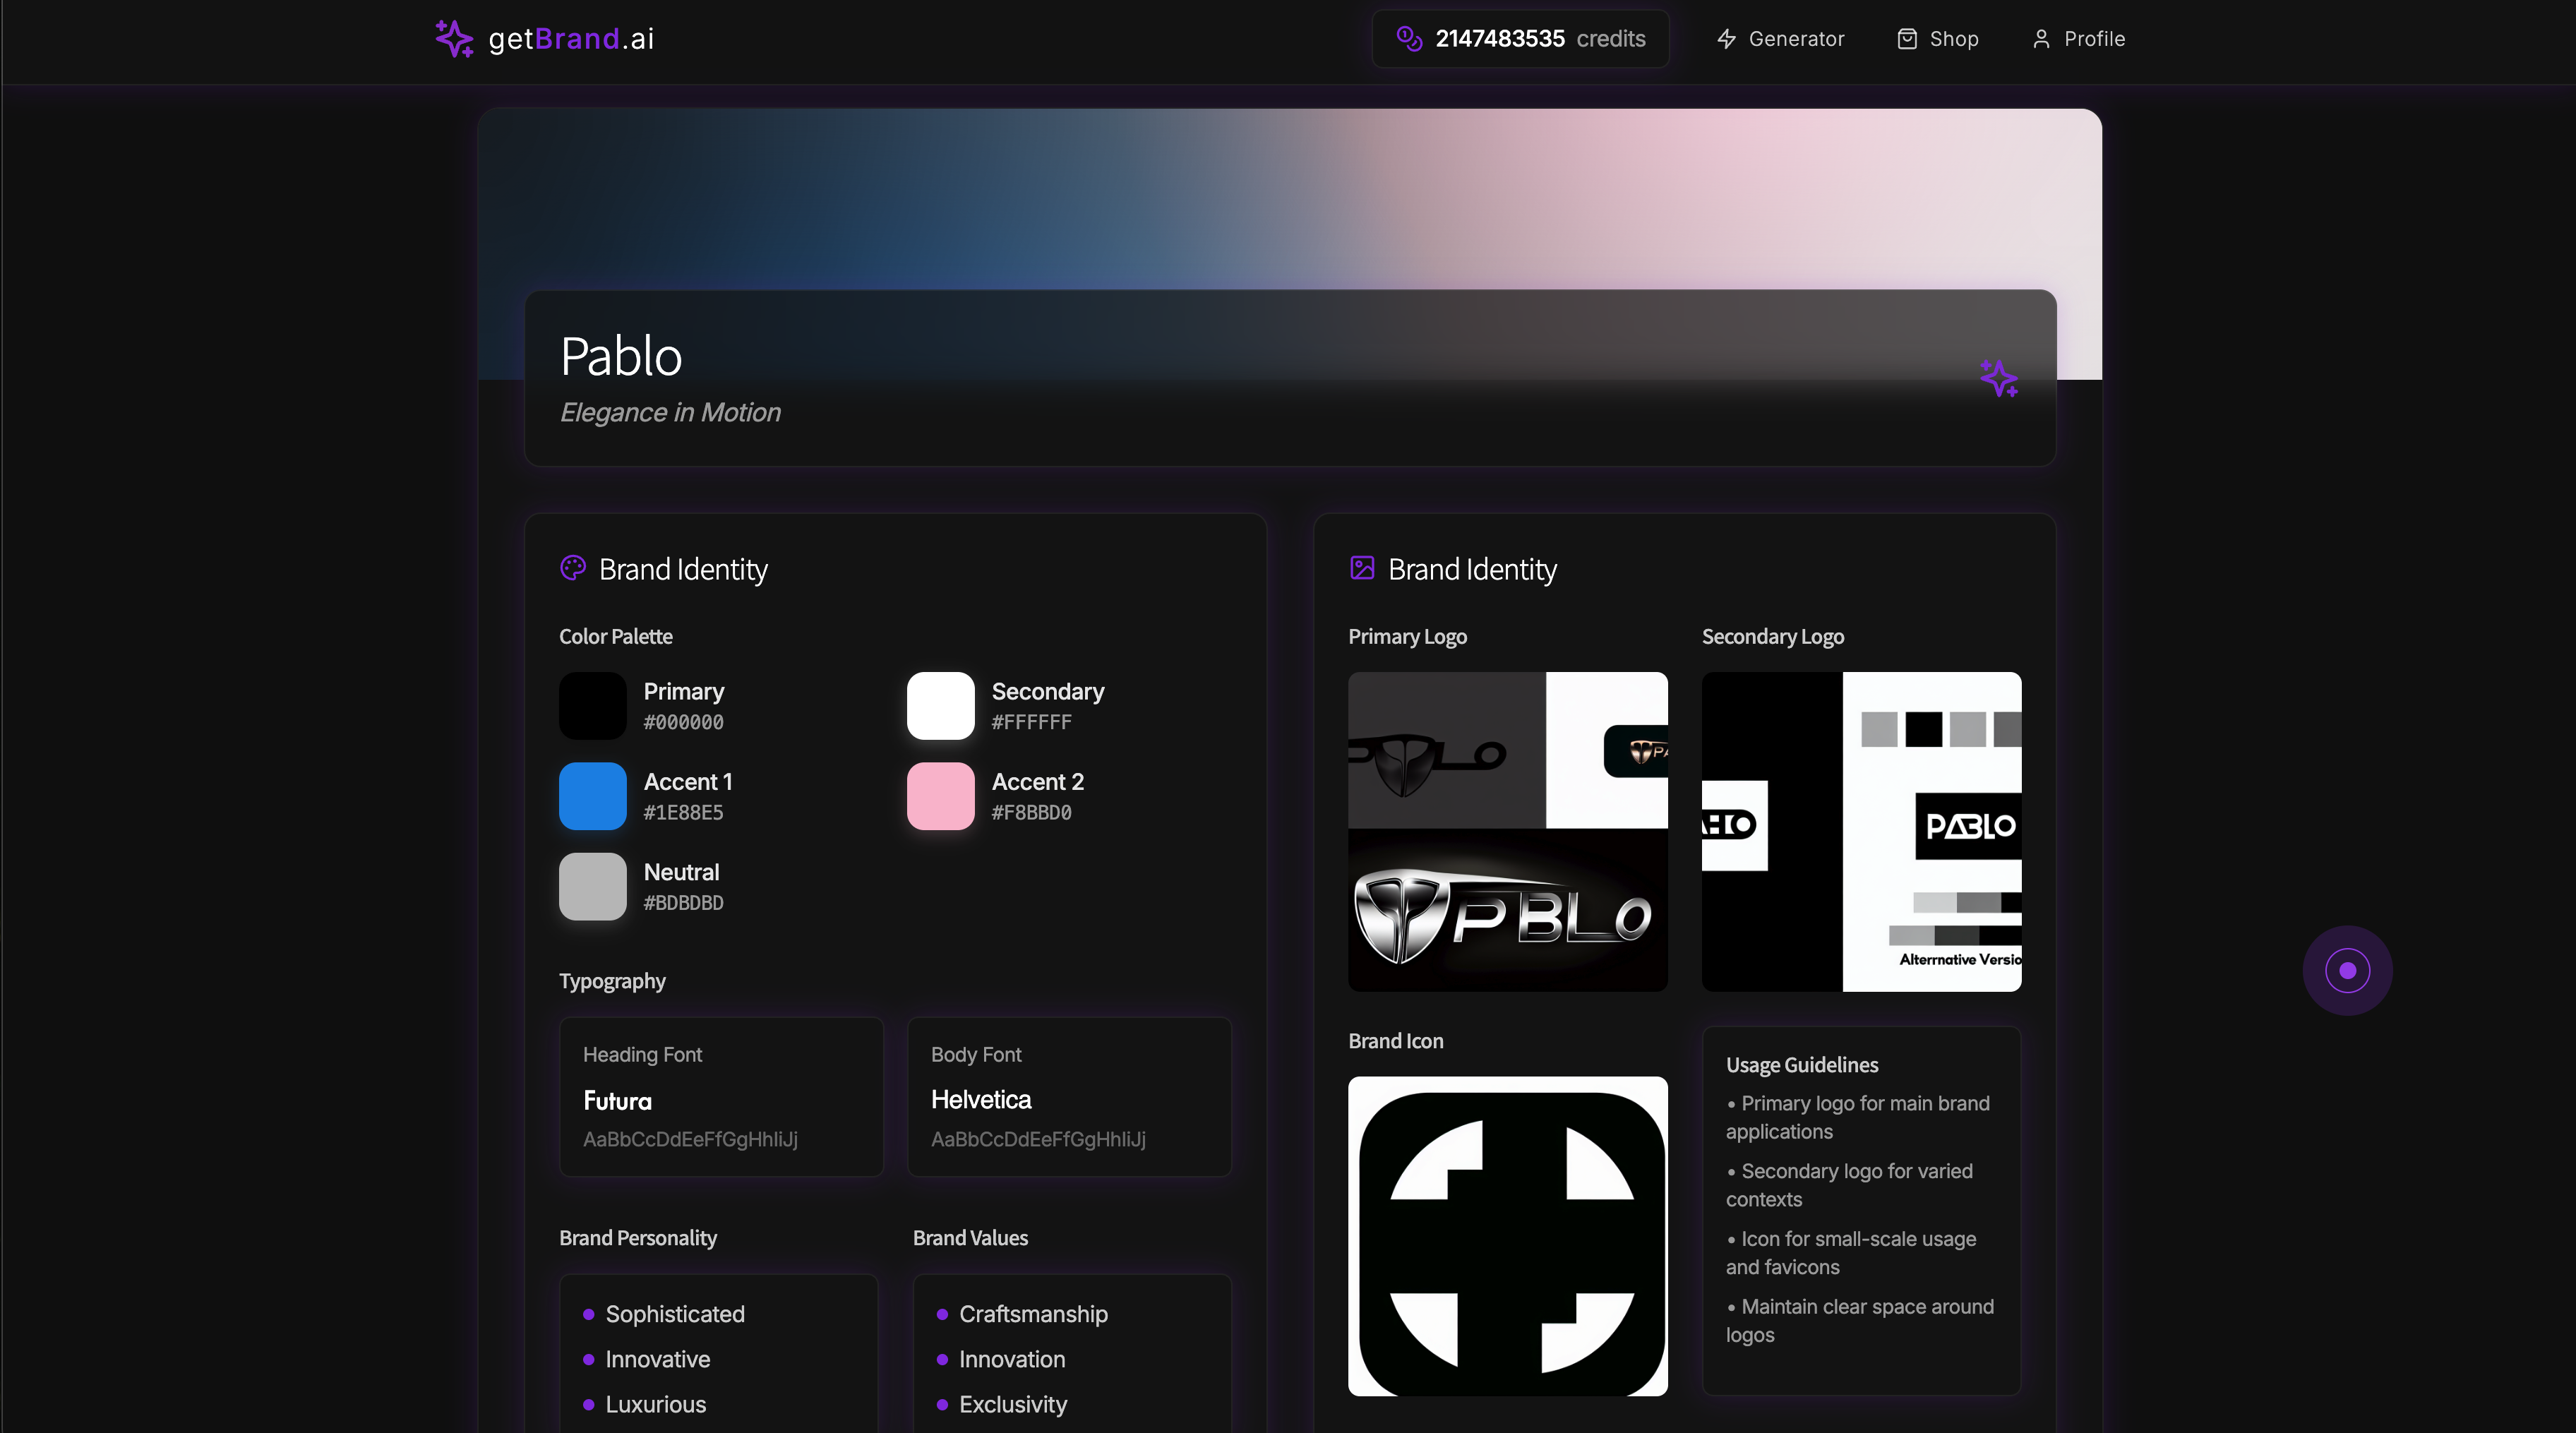Click the Shop bag icon
2576x1433 pixels.
(1907, 39)
